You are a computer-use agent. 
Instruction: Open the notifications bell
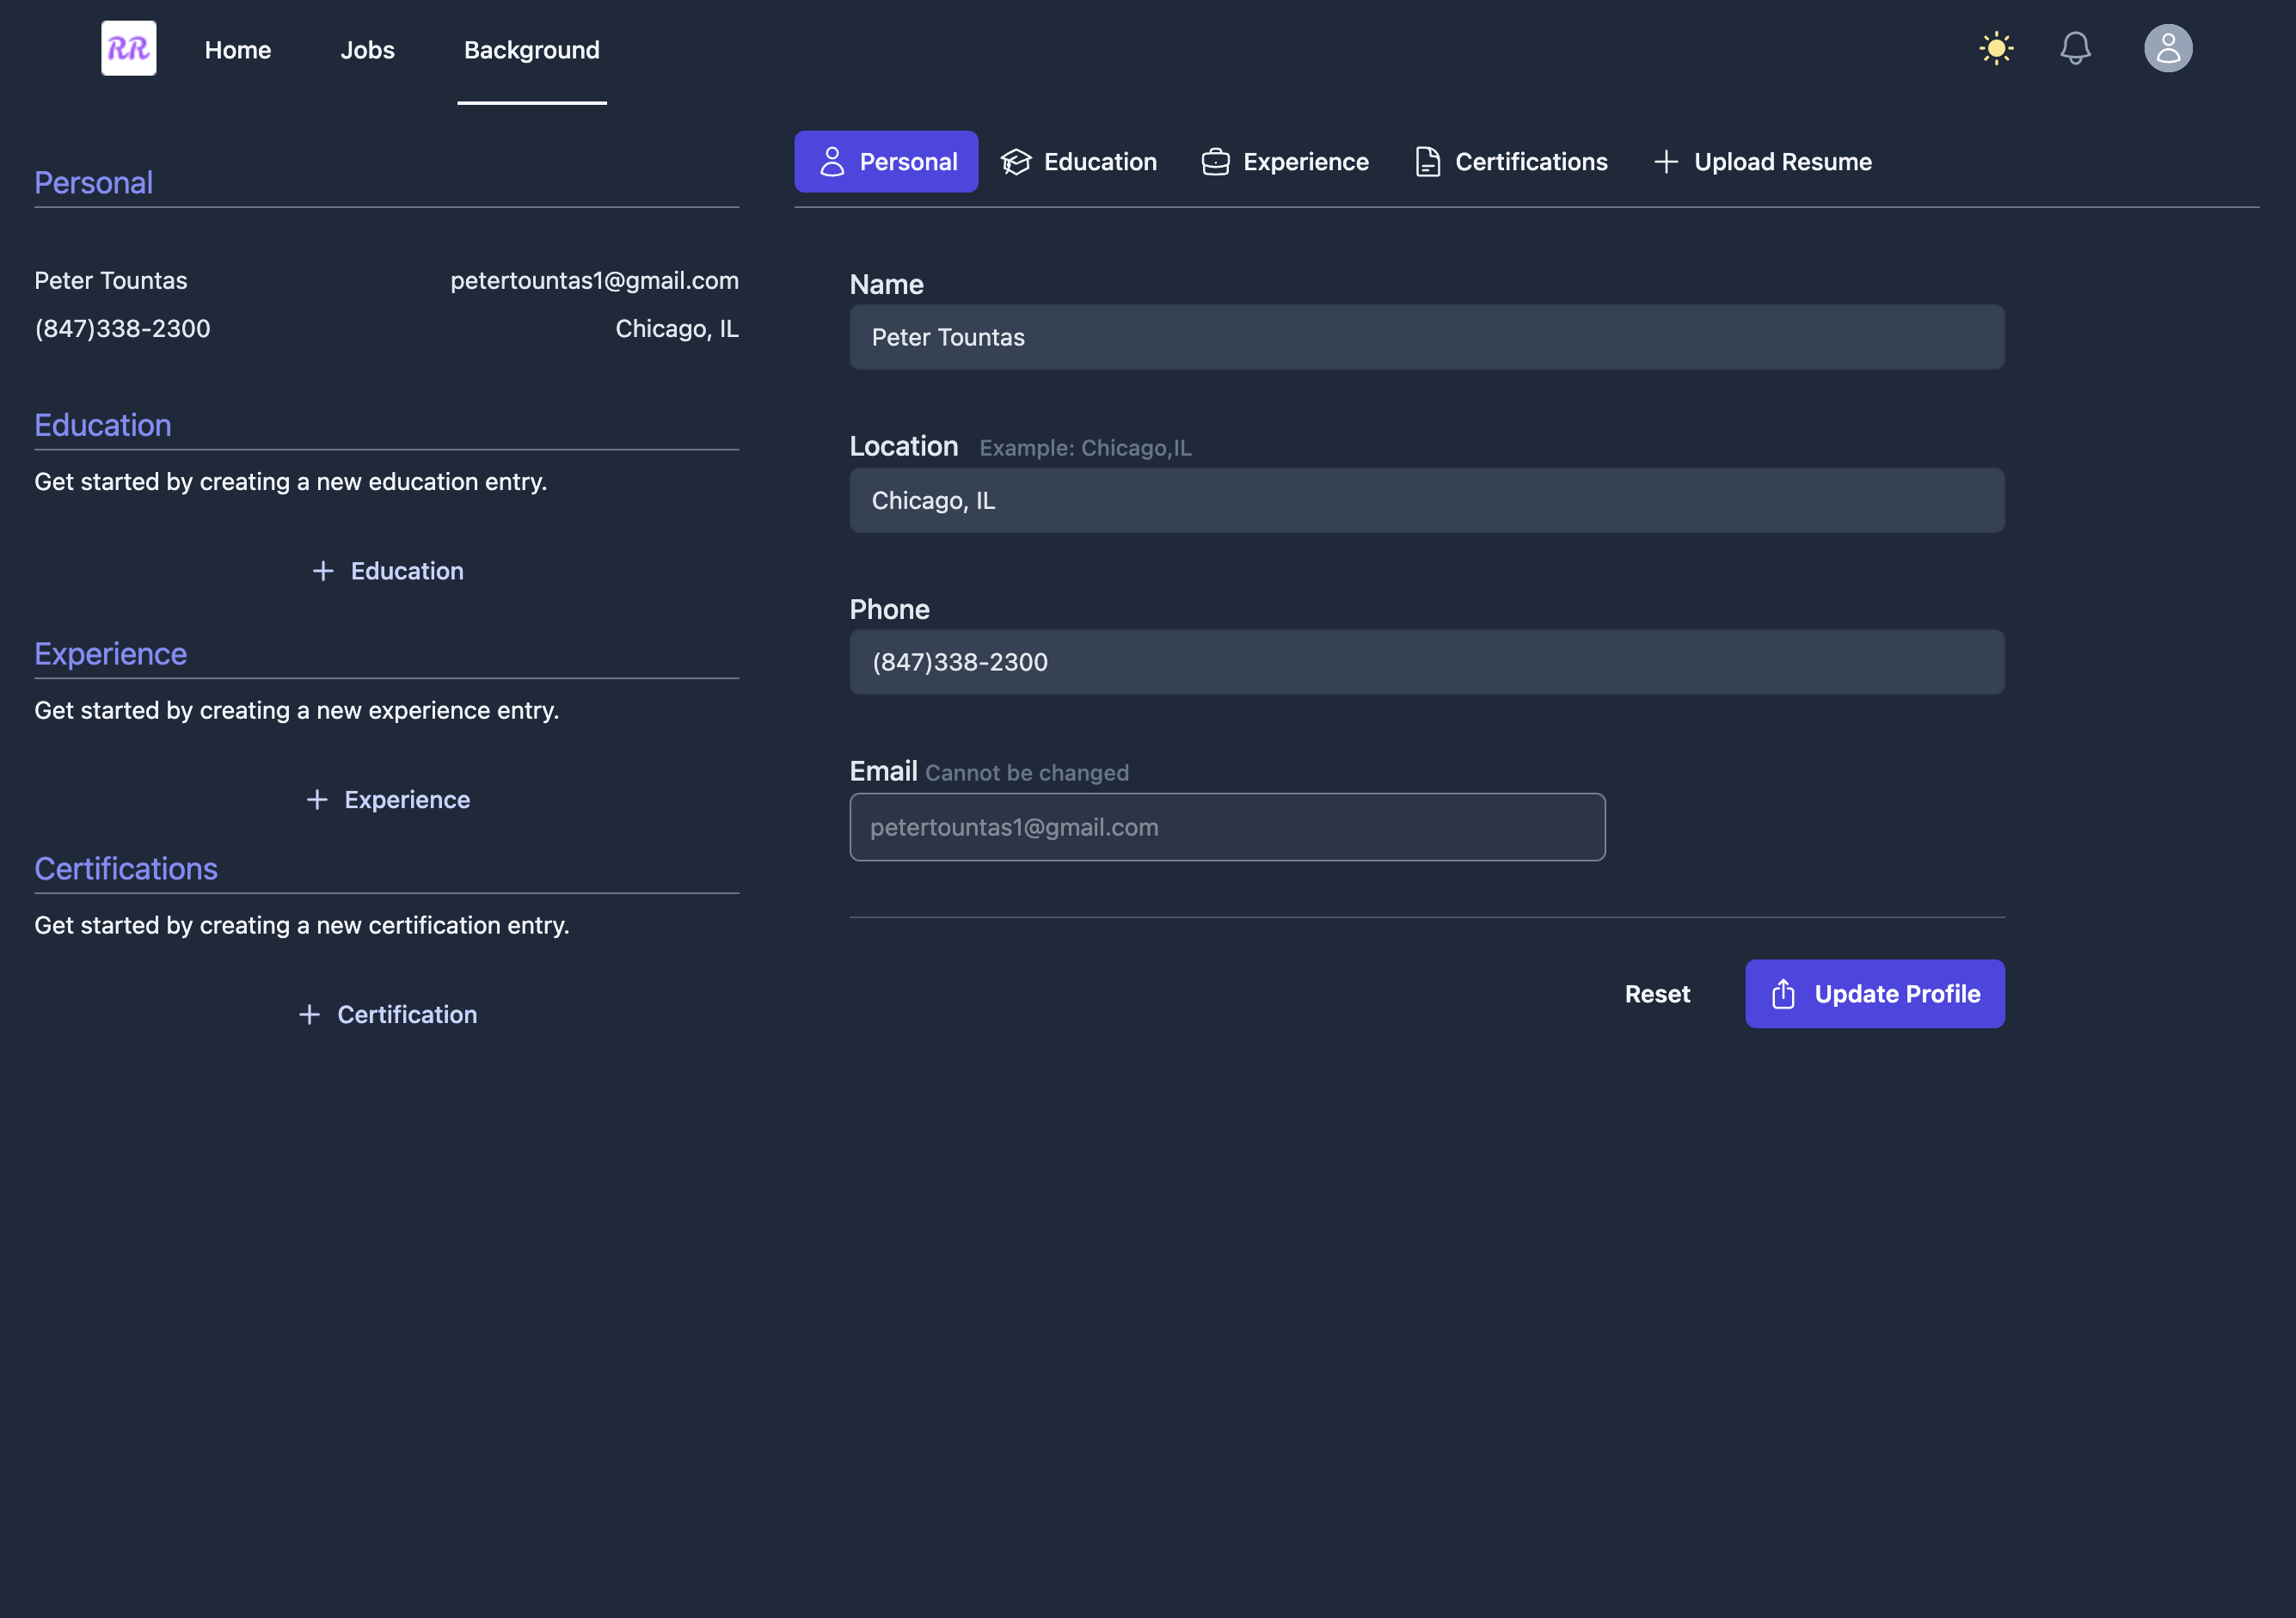click(2075, 48)
